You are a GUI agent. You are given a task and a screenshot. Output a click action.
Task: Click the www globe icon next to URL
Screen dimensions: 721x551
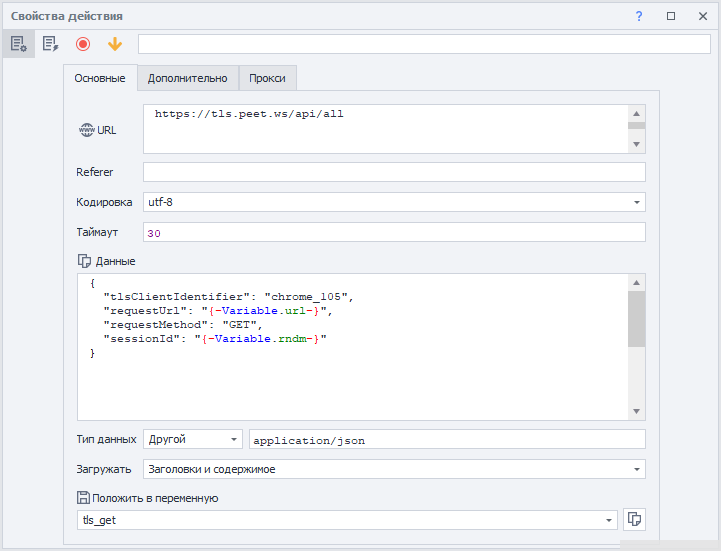click(x=85, y=131)
